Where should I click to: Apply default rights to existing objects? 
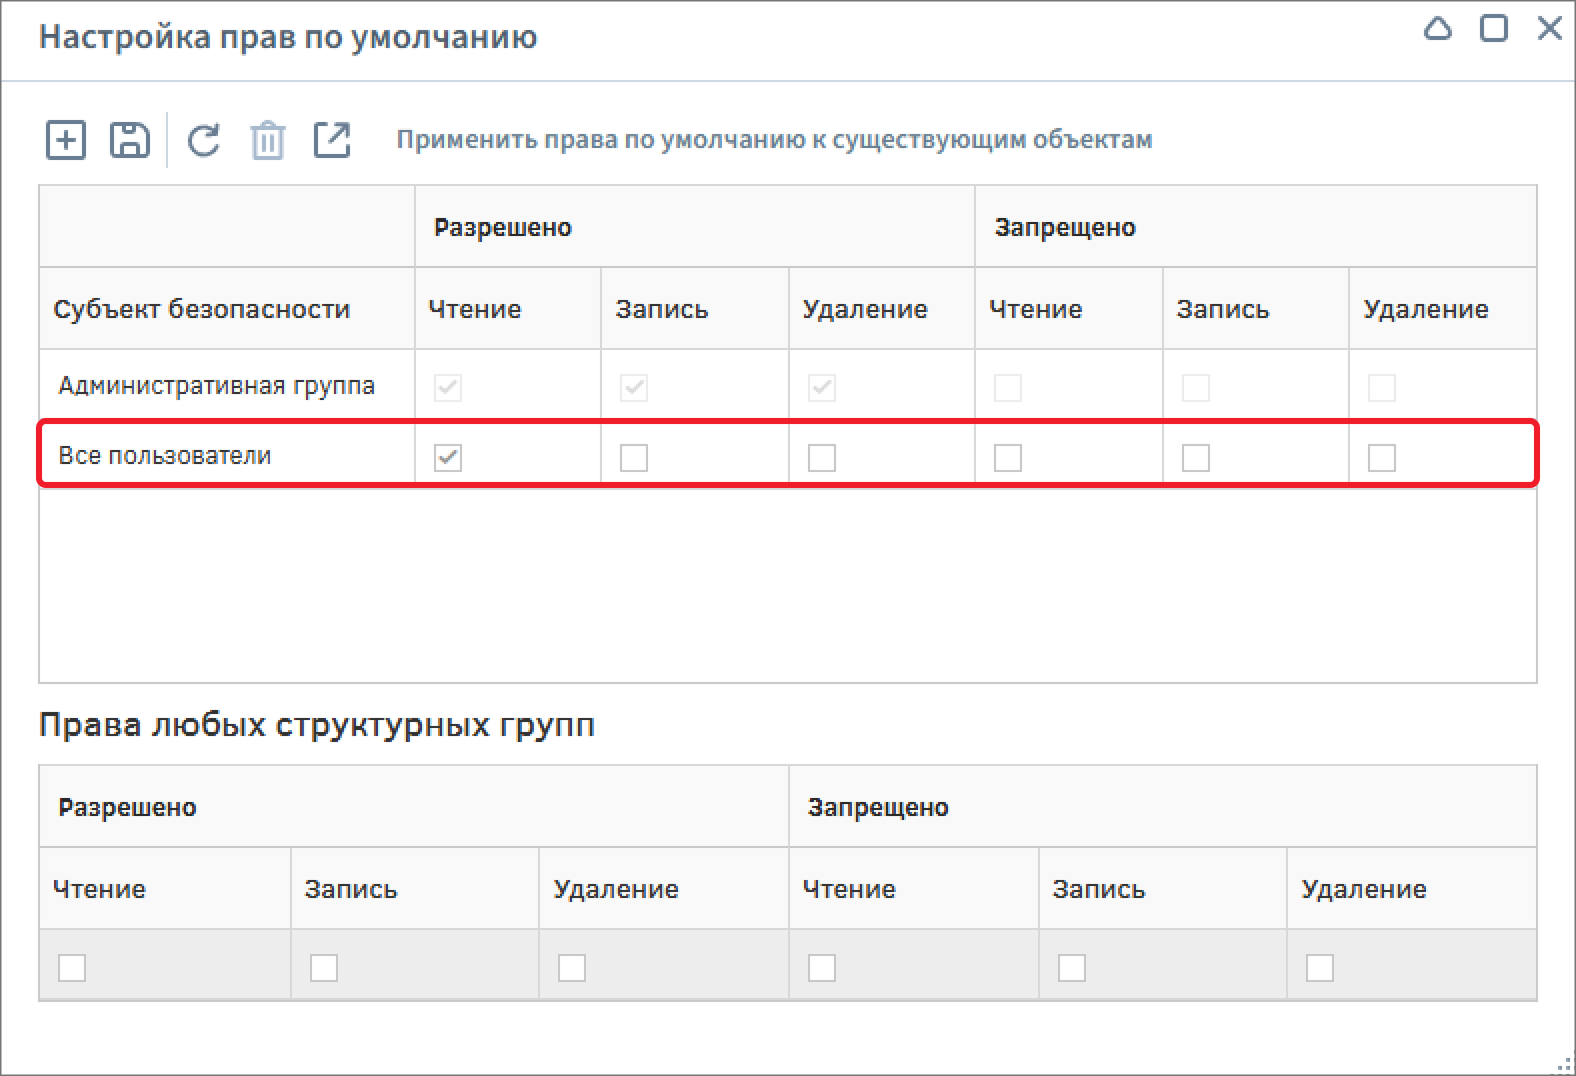click(x=774, y=140)
